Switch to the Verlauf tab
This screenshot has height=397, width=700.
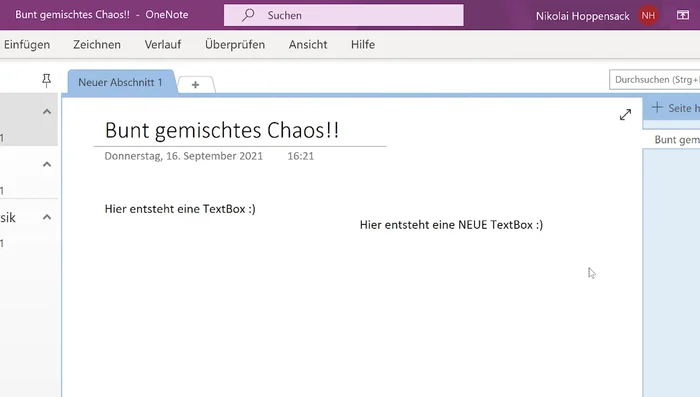pos(163,45)
